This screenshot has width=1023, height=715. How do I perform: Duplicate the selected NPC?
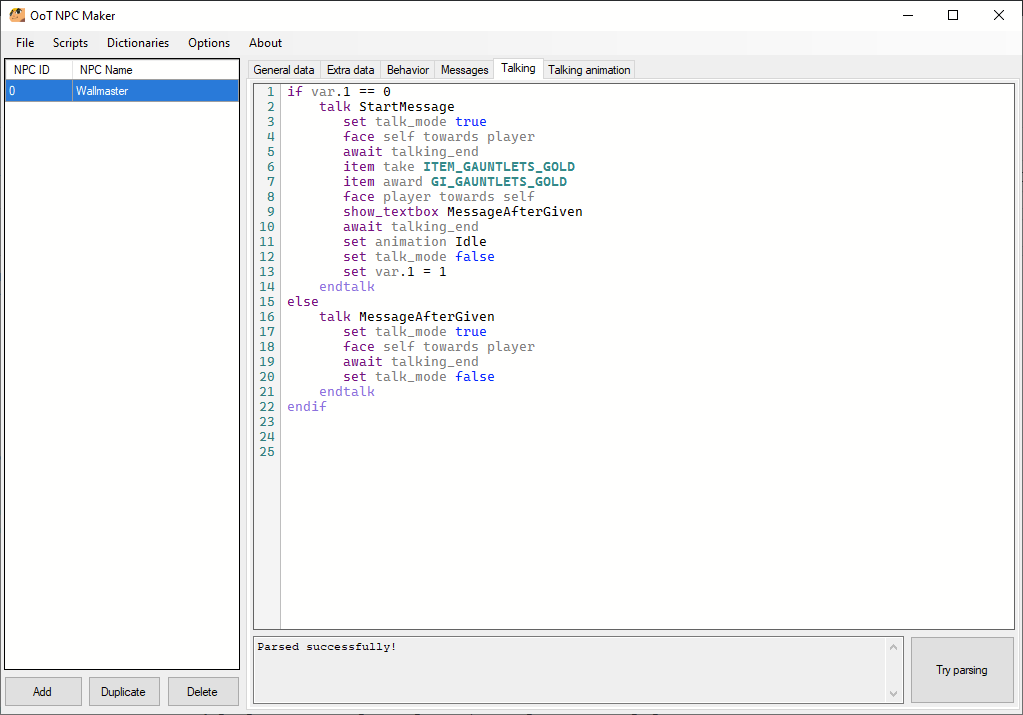tap(123, 691)
